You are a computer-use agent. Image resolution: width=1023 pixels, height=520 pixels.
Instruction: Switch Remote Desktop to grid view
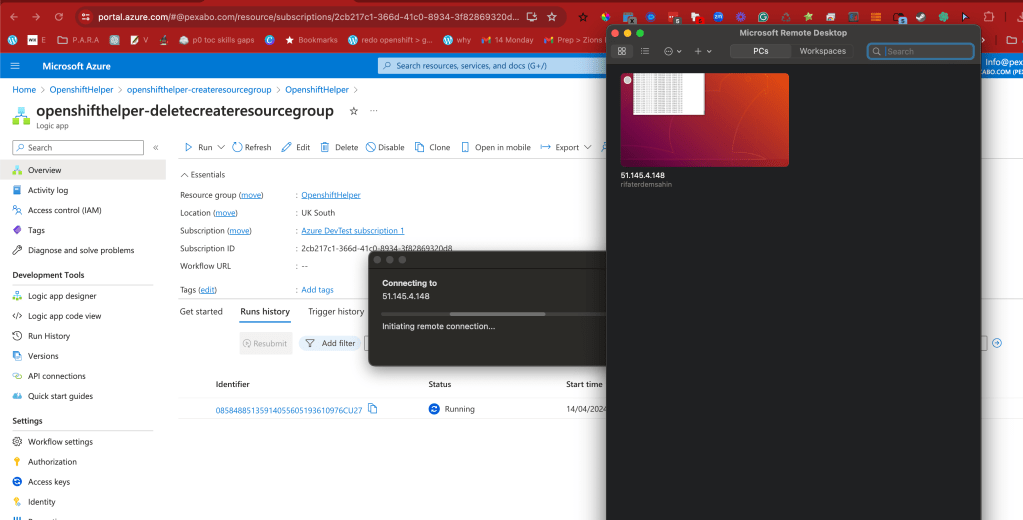[622, 51]
